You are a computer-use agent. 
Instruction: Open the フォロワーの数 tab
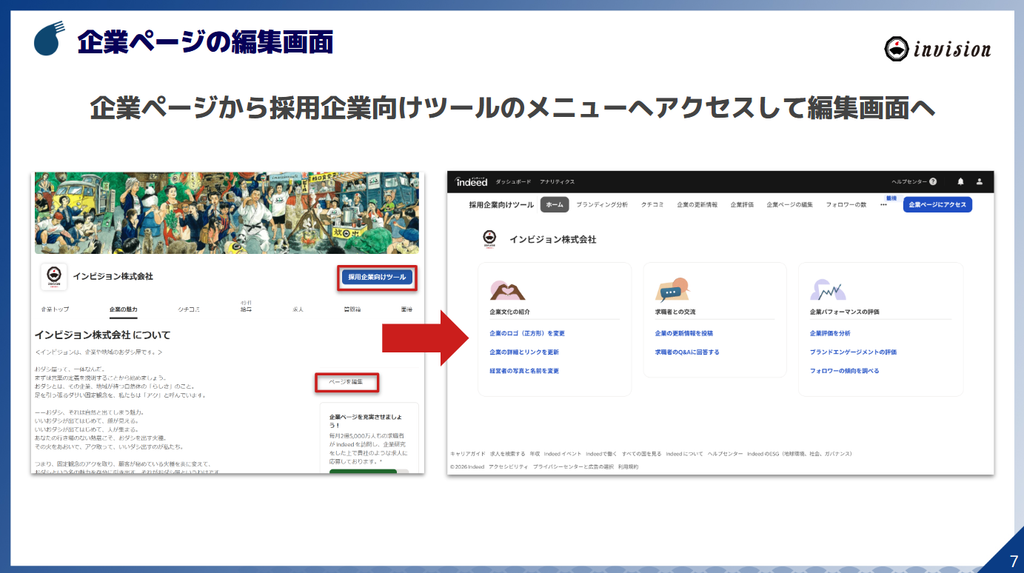[846, 205]
